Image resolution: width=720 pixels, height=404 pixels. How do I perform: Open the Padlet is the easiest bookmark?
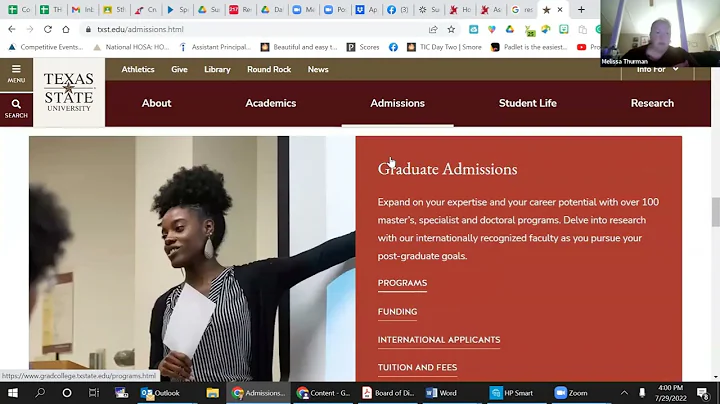pyautogui.click(x=529, y=47)
